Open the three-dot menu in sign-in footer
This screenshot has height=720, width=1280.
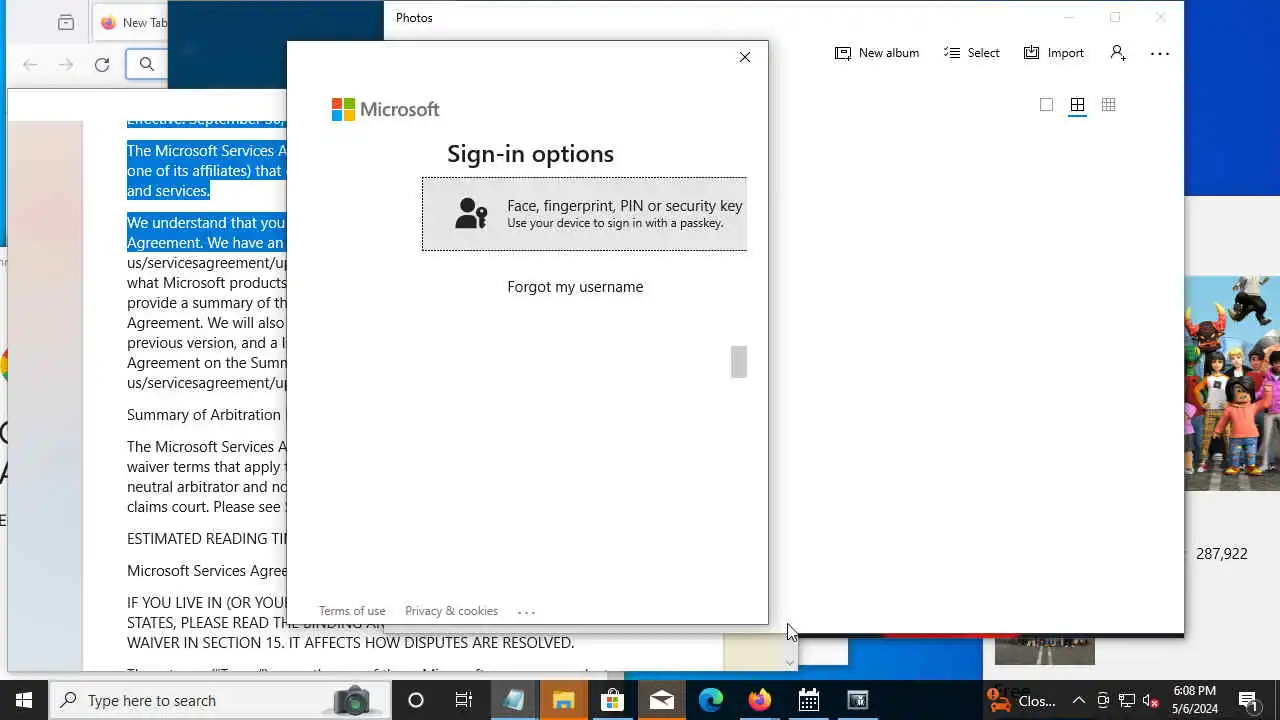click(527, 612)
